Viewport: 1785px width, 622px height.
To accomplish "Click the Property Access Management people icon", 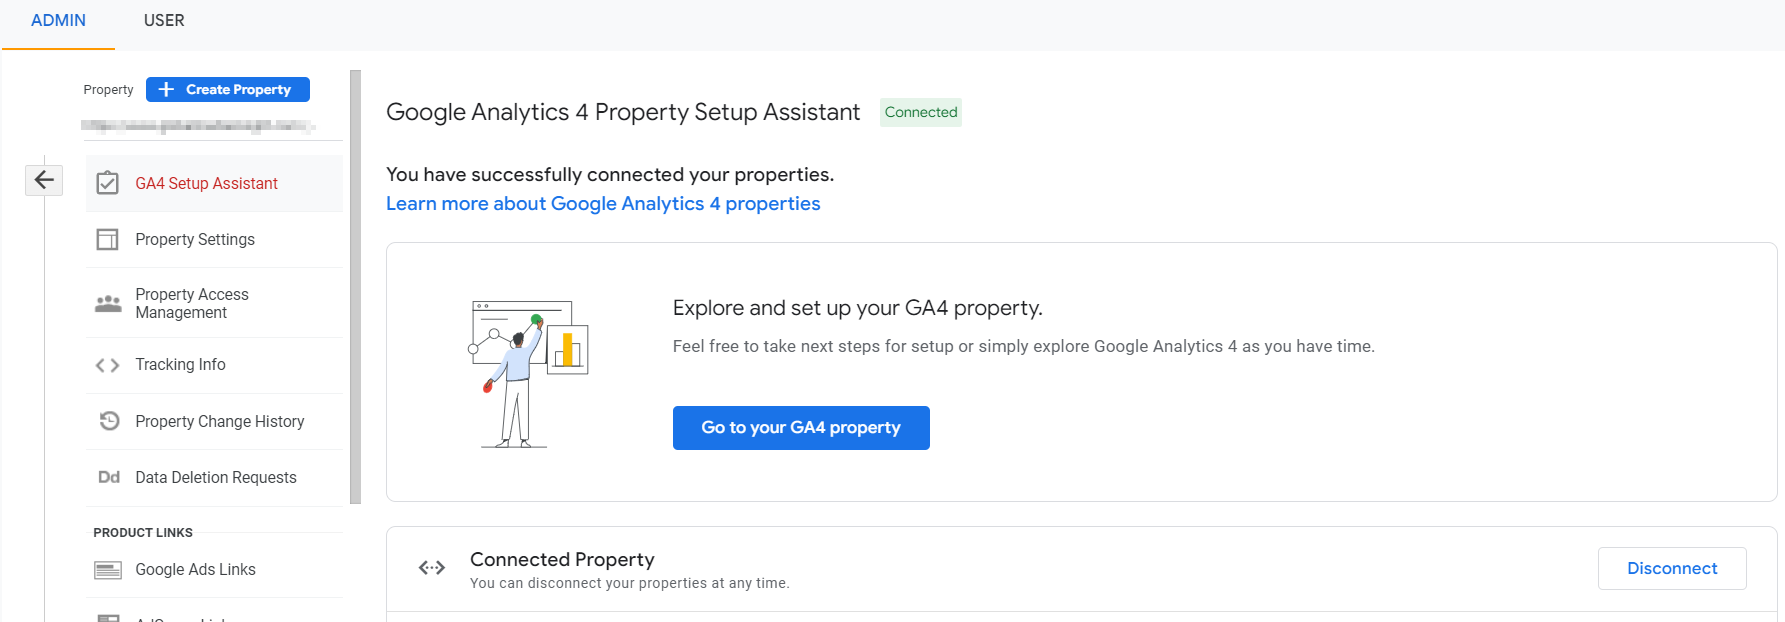I will point(108,303).
